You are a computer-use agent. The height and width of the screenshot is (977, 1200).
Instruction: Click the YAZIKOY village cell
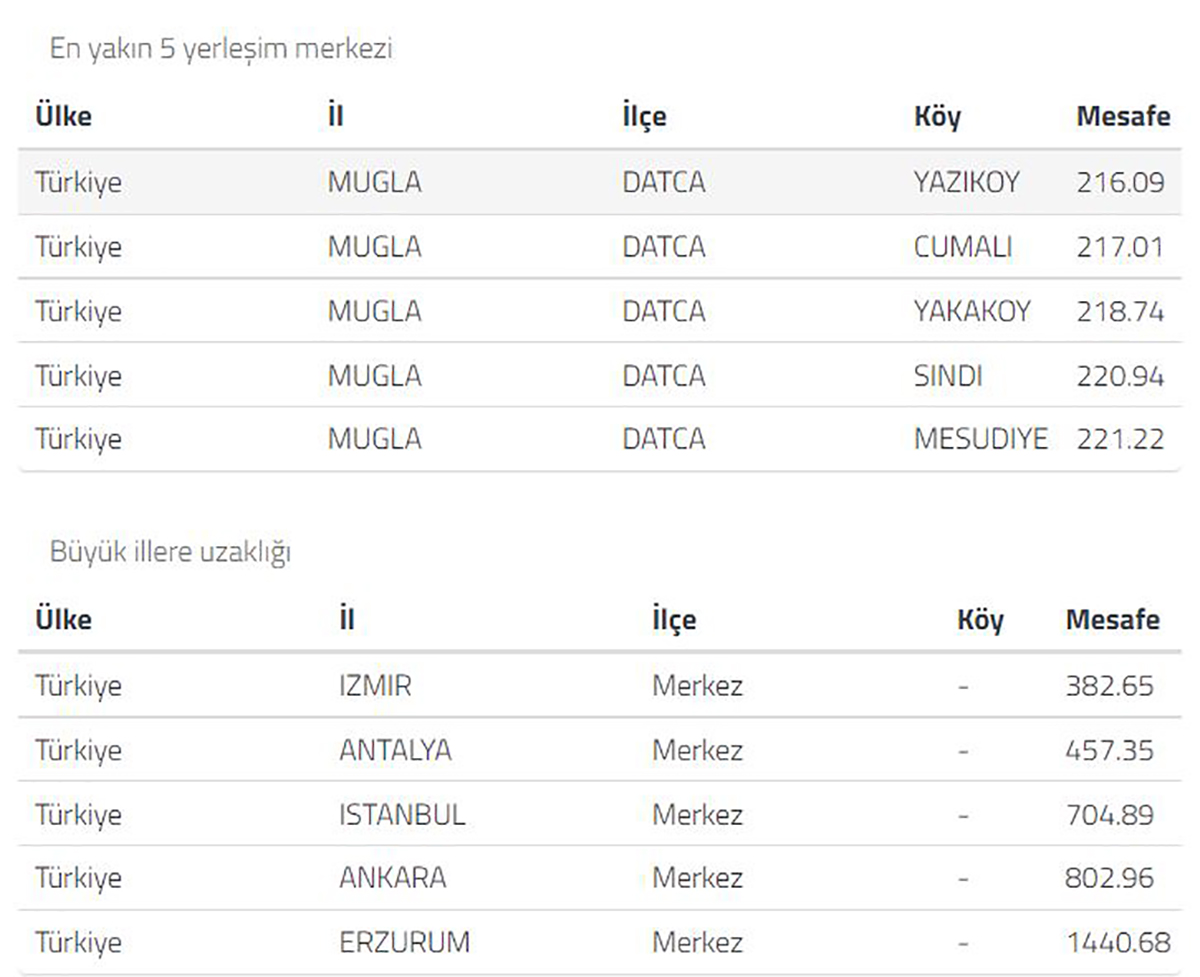point(965,183)
